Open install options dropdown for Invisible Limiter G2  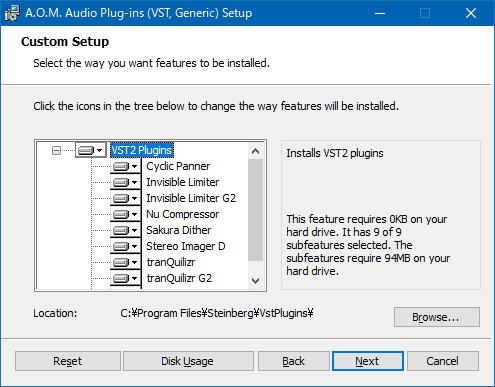tap(126, 198)
